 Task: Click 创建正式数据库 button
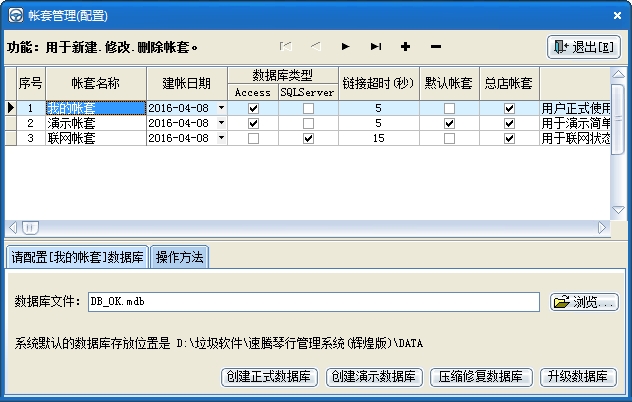click(x=269, y=377)
